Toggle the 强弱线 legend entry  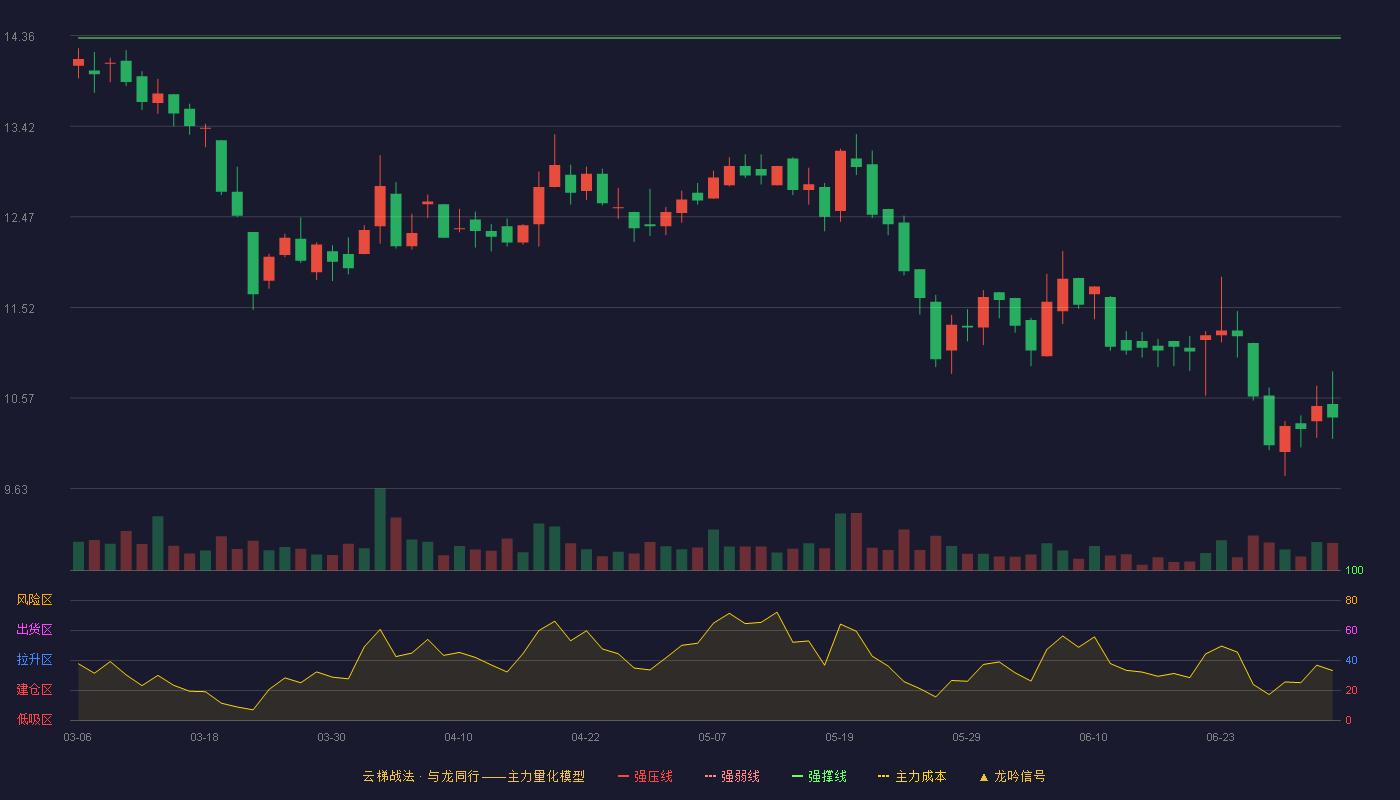(x=732, y=776)
